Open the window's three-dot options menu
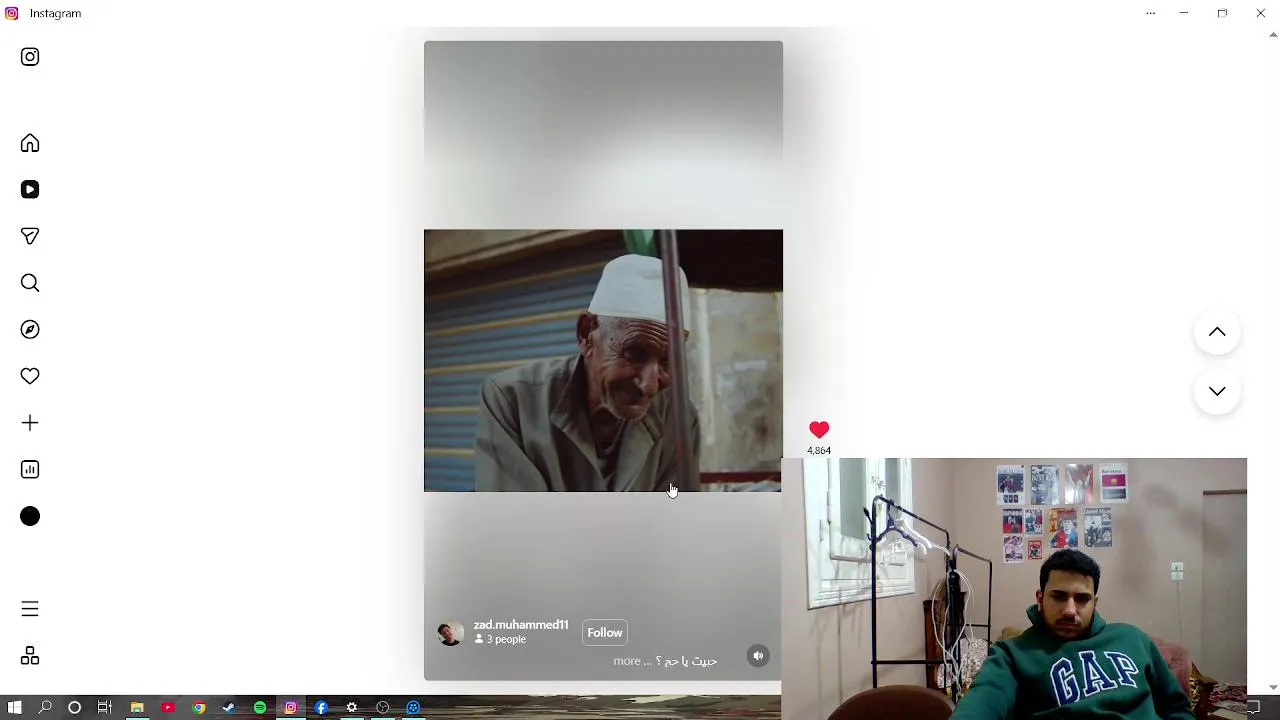The height and width of the screenshot is (720, 1280). point(1151,13)
